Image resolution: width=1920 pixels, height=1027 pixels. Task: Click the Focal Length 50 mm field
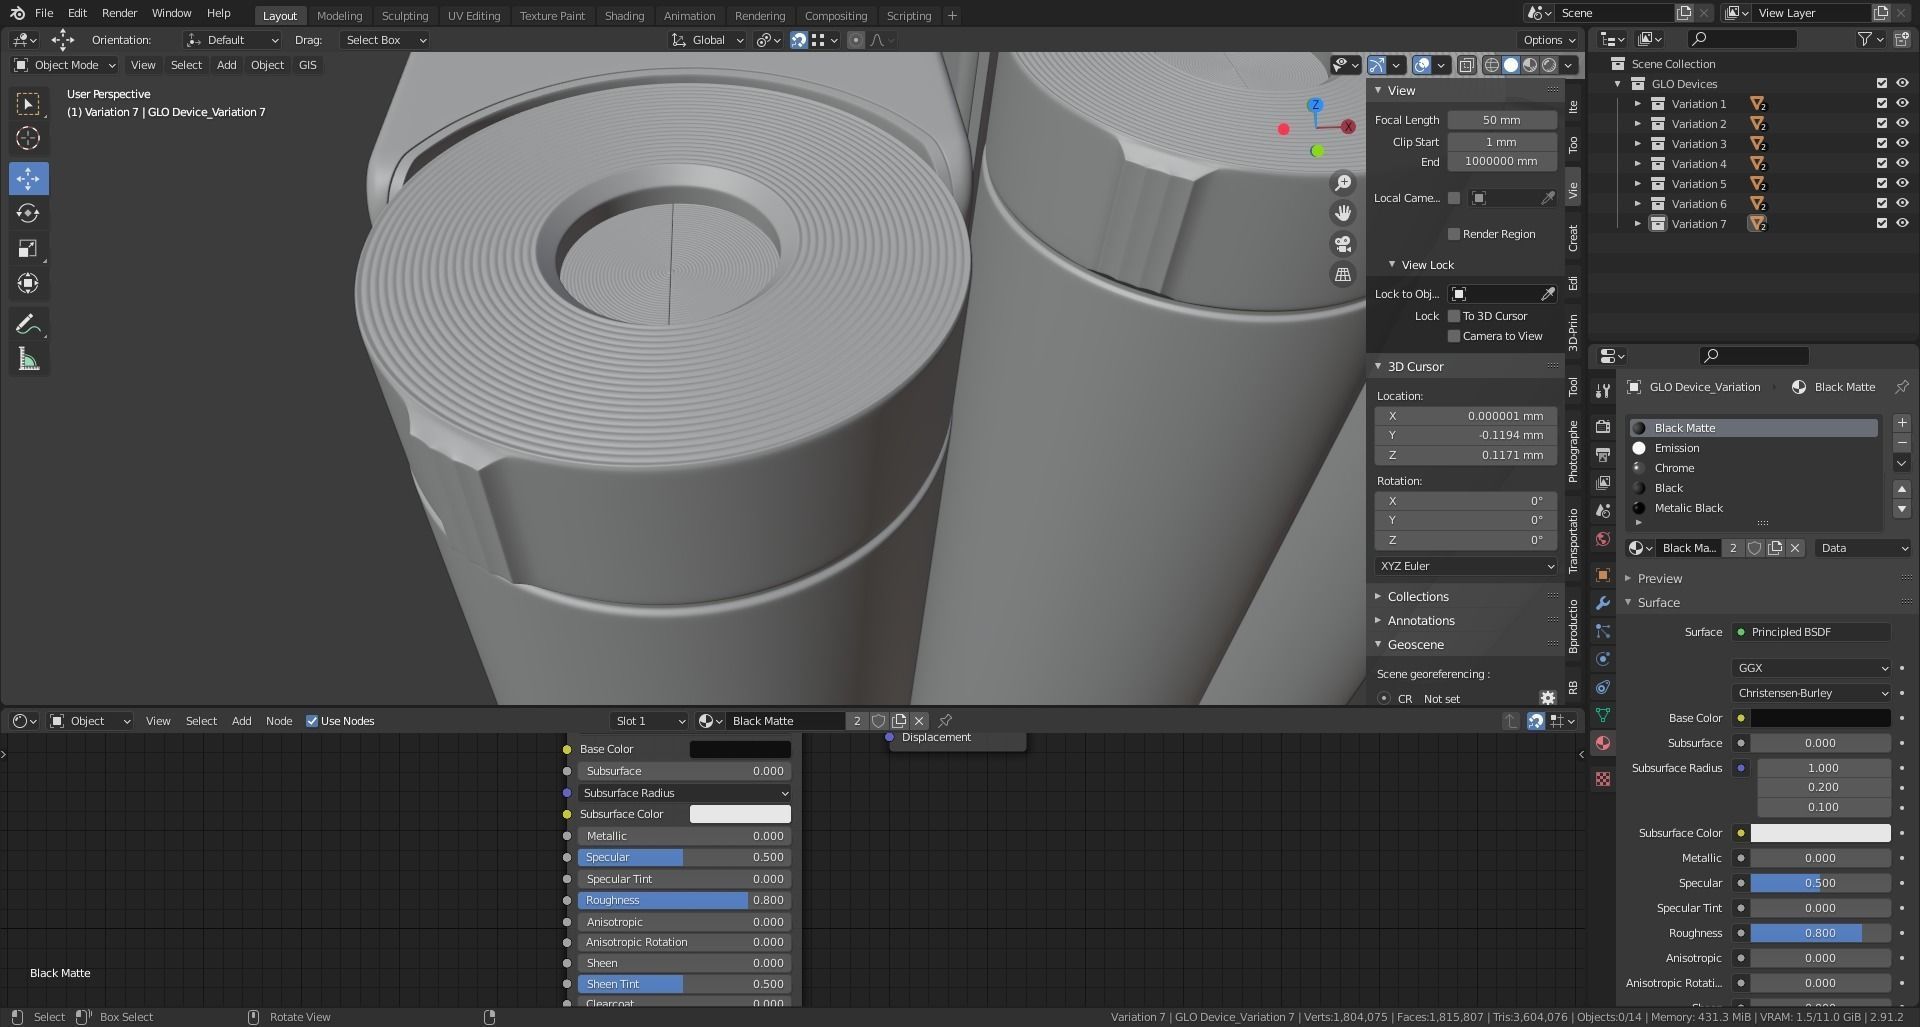(1502, 120)
